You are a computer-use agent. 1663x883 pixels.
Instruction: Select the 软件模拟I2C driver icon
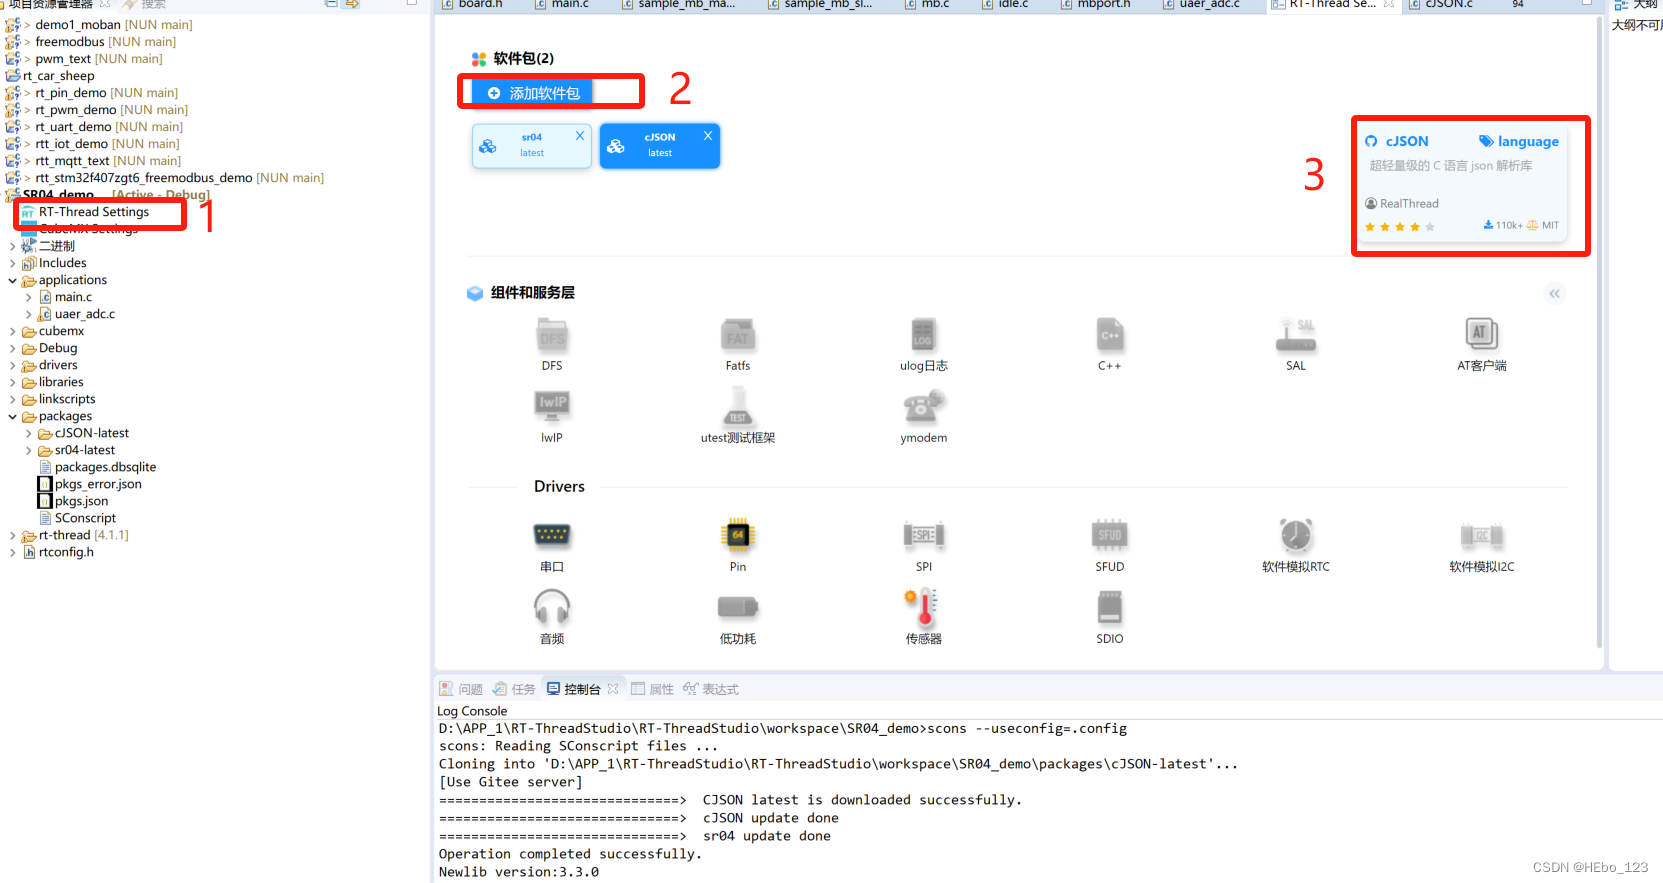click(x=1482, y=535)
